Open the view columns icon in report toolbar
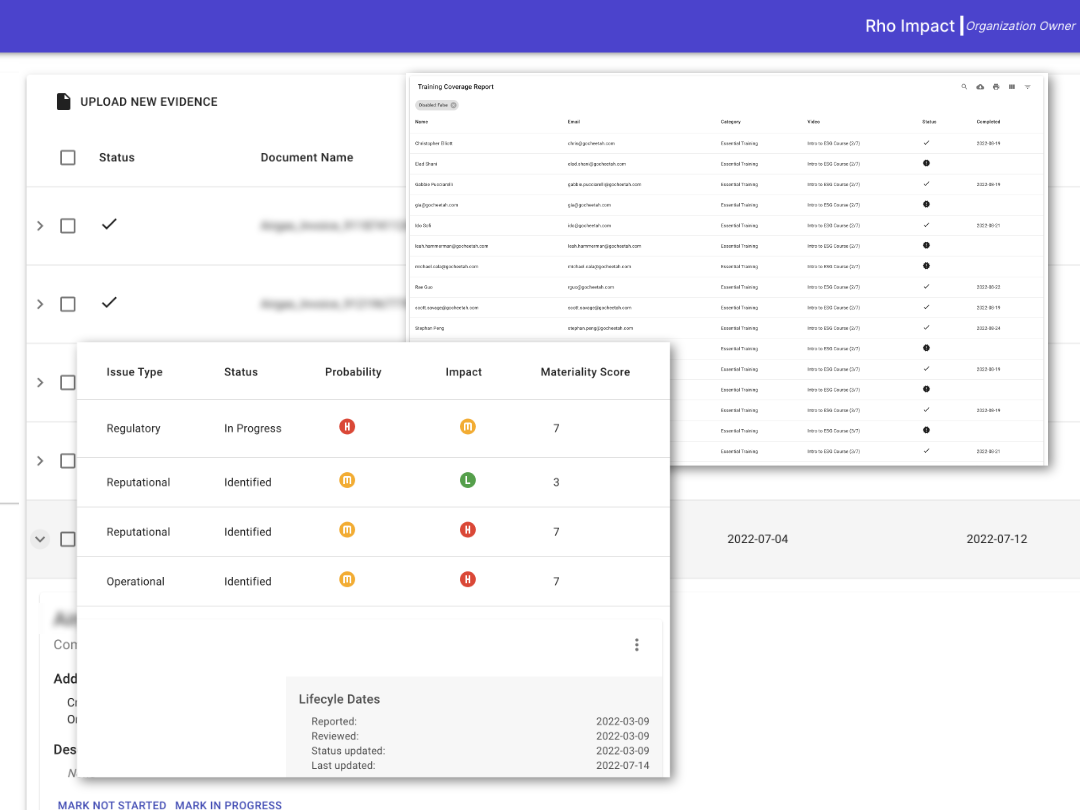 pos(1011,87)
